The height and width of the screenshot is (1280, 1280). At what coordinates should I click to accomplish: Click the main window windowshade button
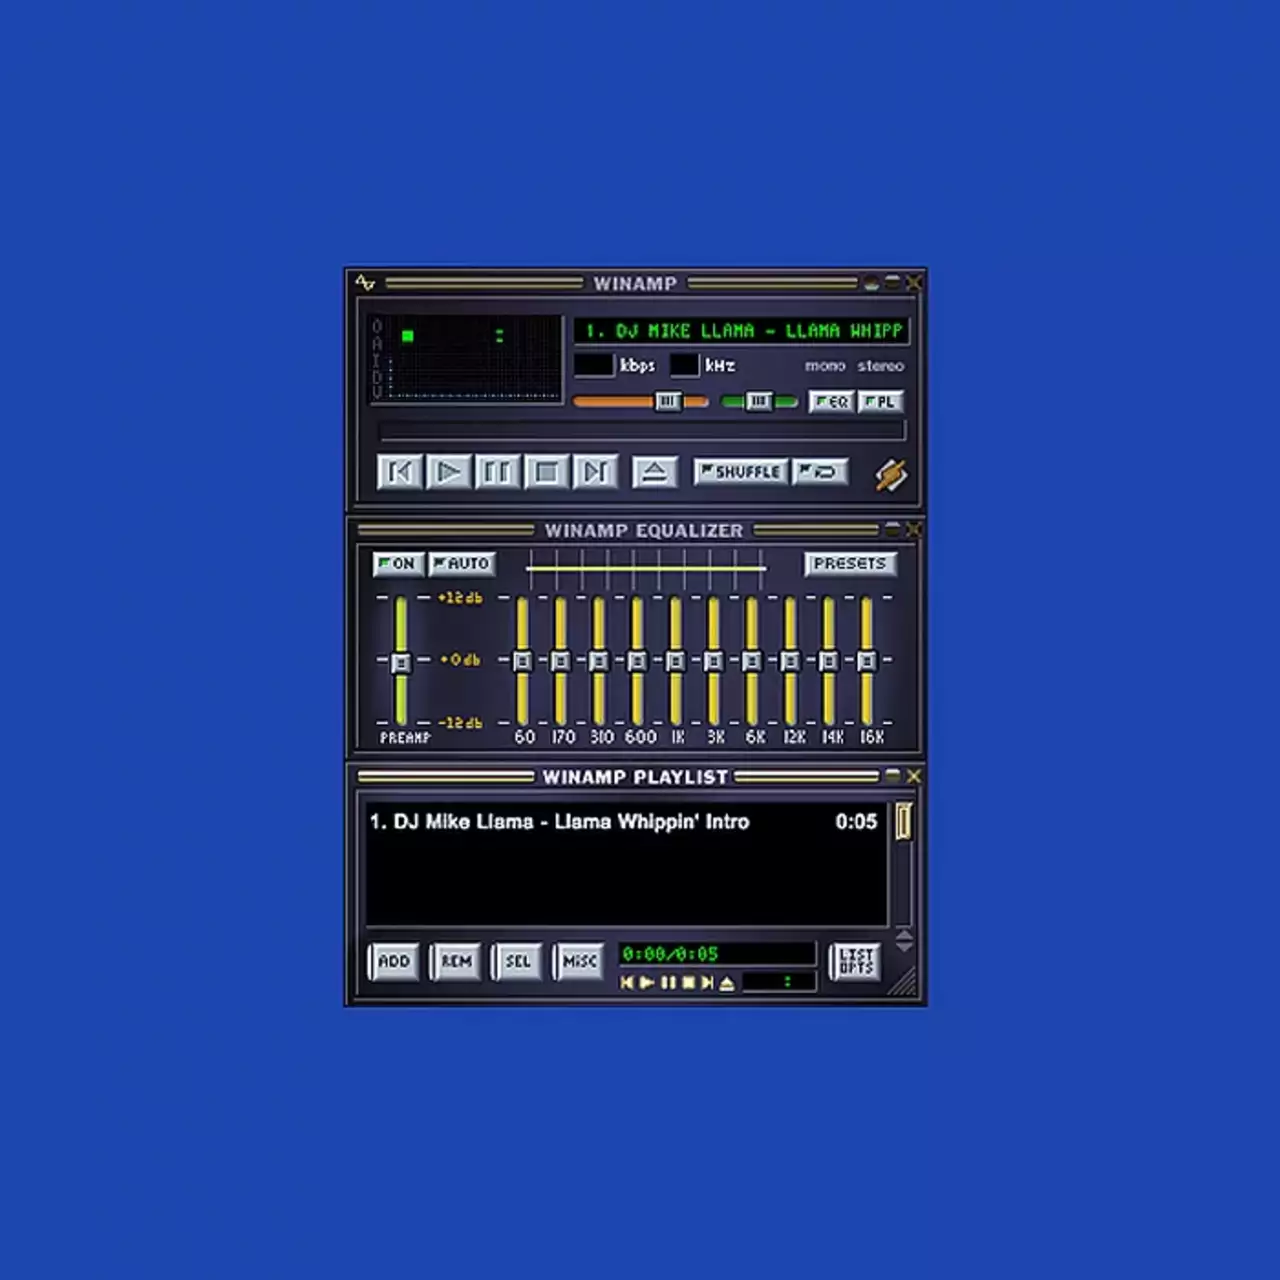[x=892, y=283]
